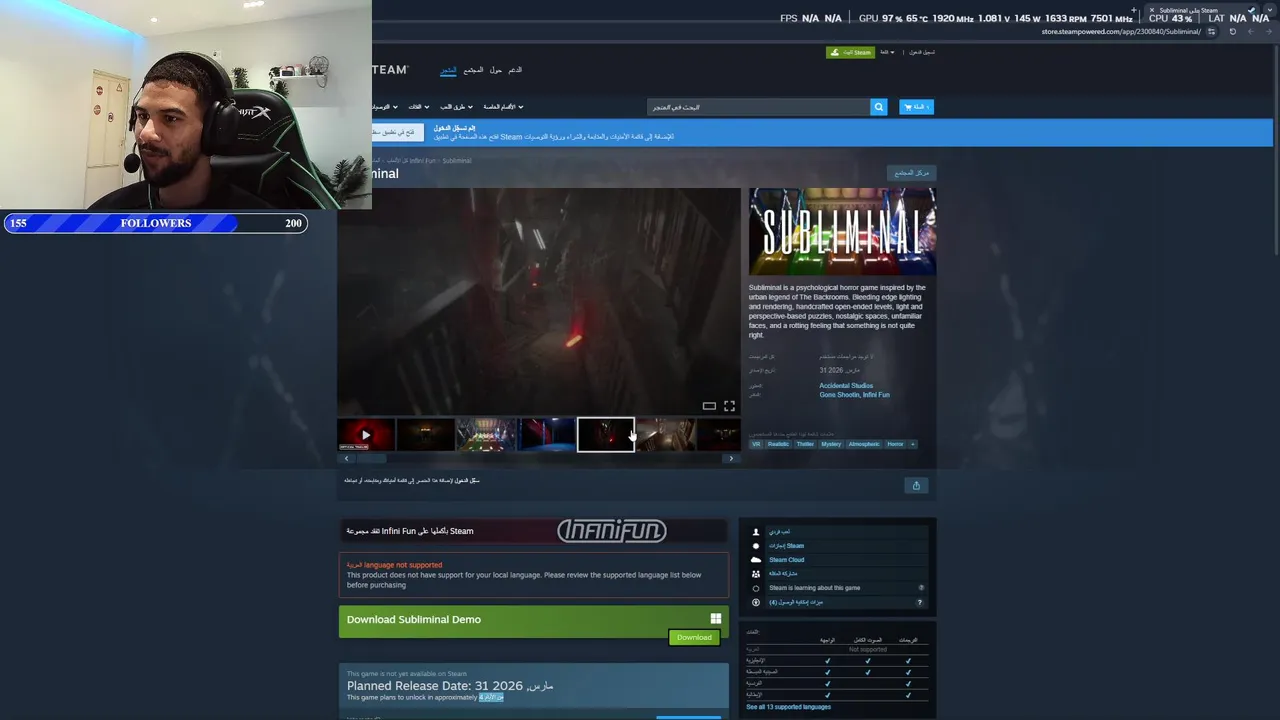Screen dimensions: 1280x720
Task: Open the Community tab in Steam header
Action: [x=473, y=70]
